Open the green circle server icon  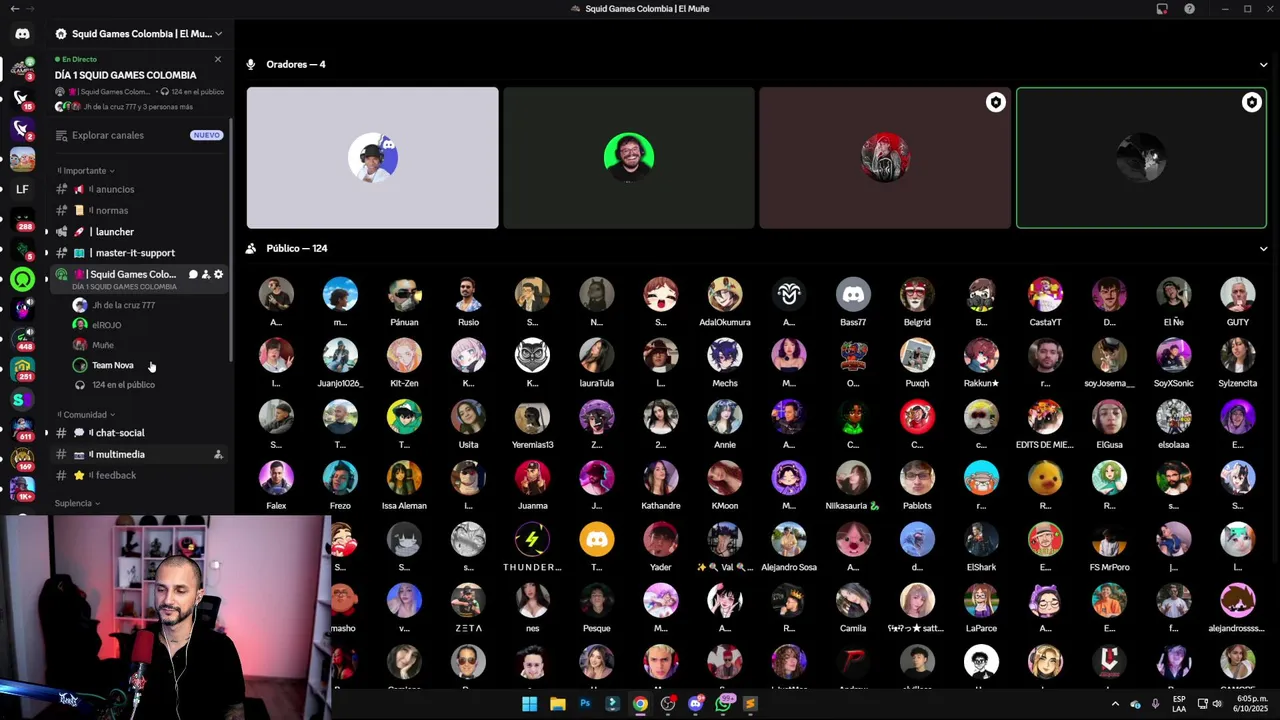click(x=22, y=280)
